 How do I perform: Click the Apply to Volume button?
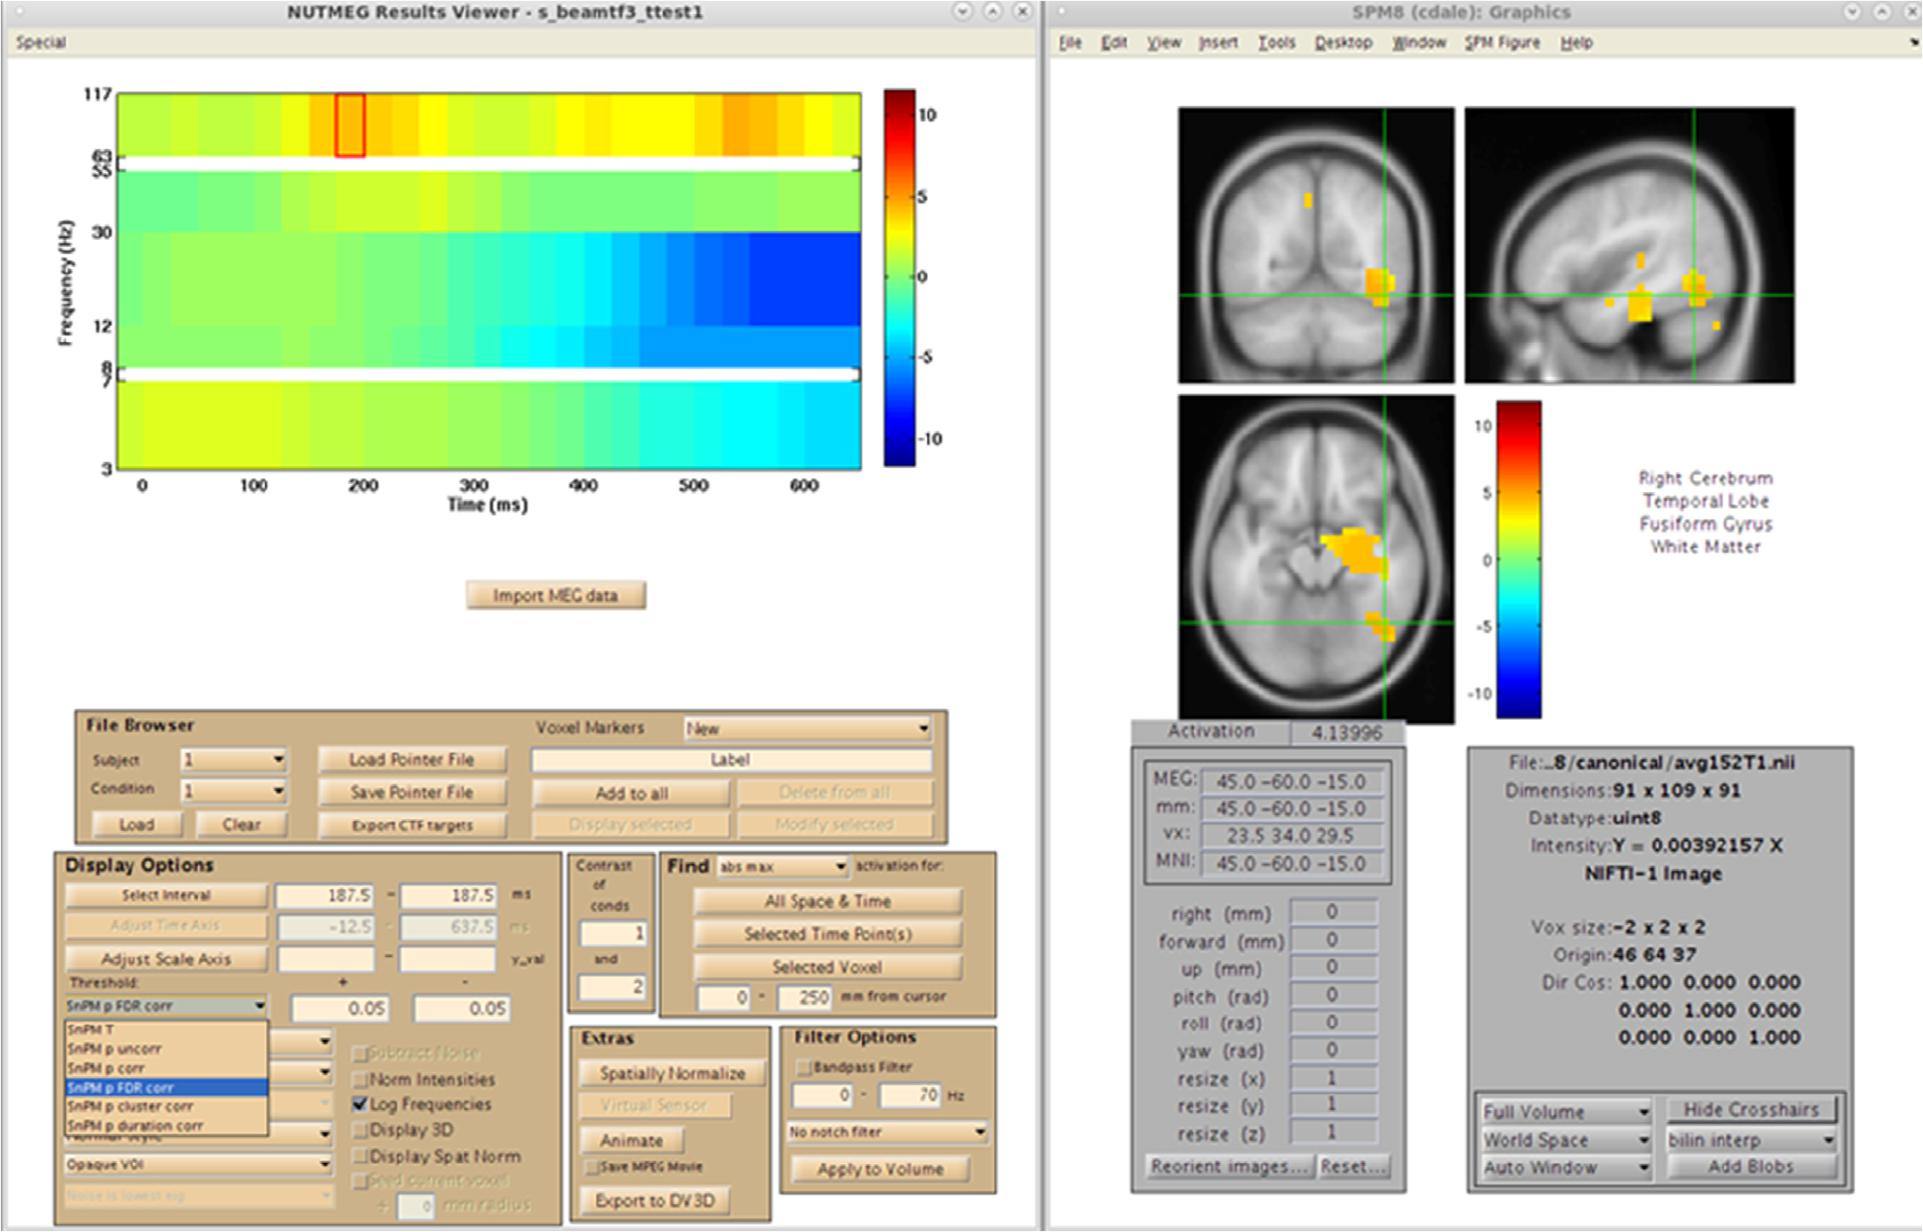[880, 1169]
